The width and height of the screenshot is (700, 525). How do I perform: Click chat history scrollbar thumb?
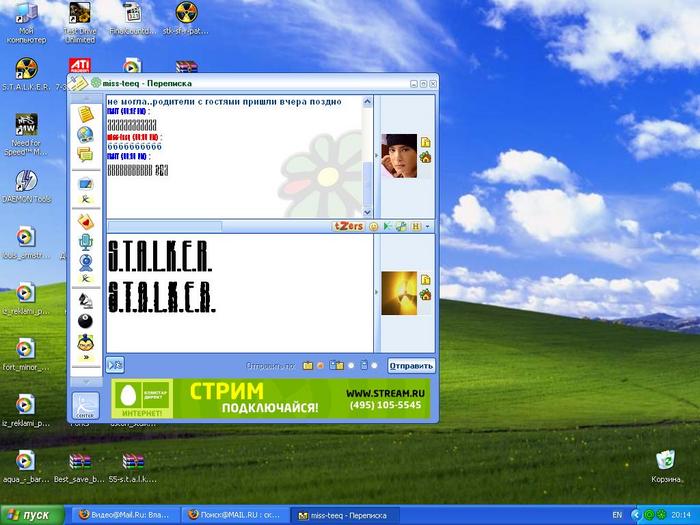tap(367, 183)
